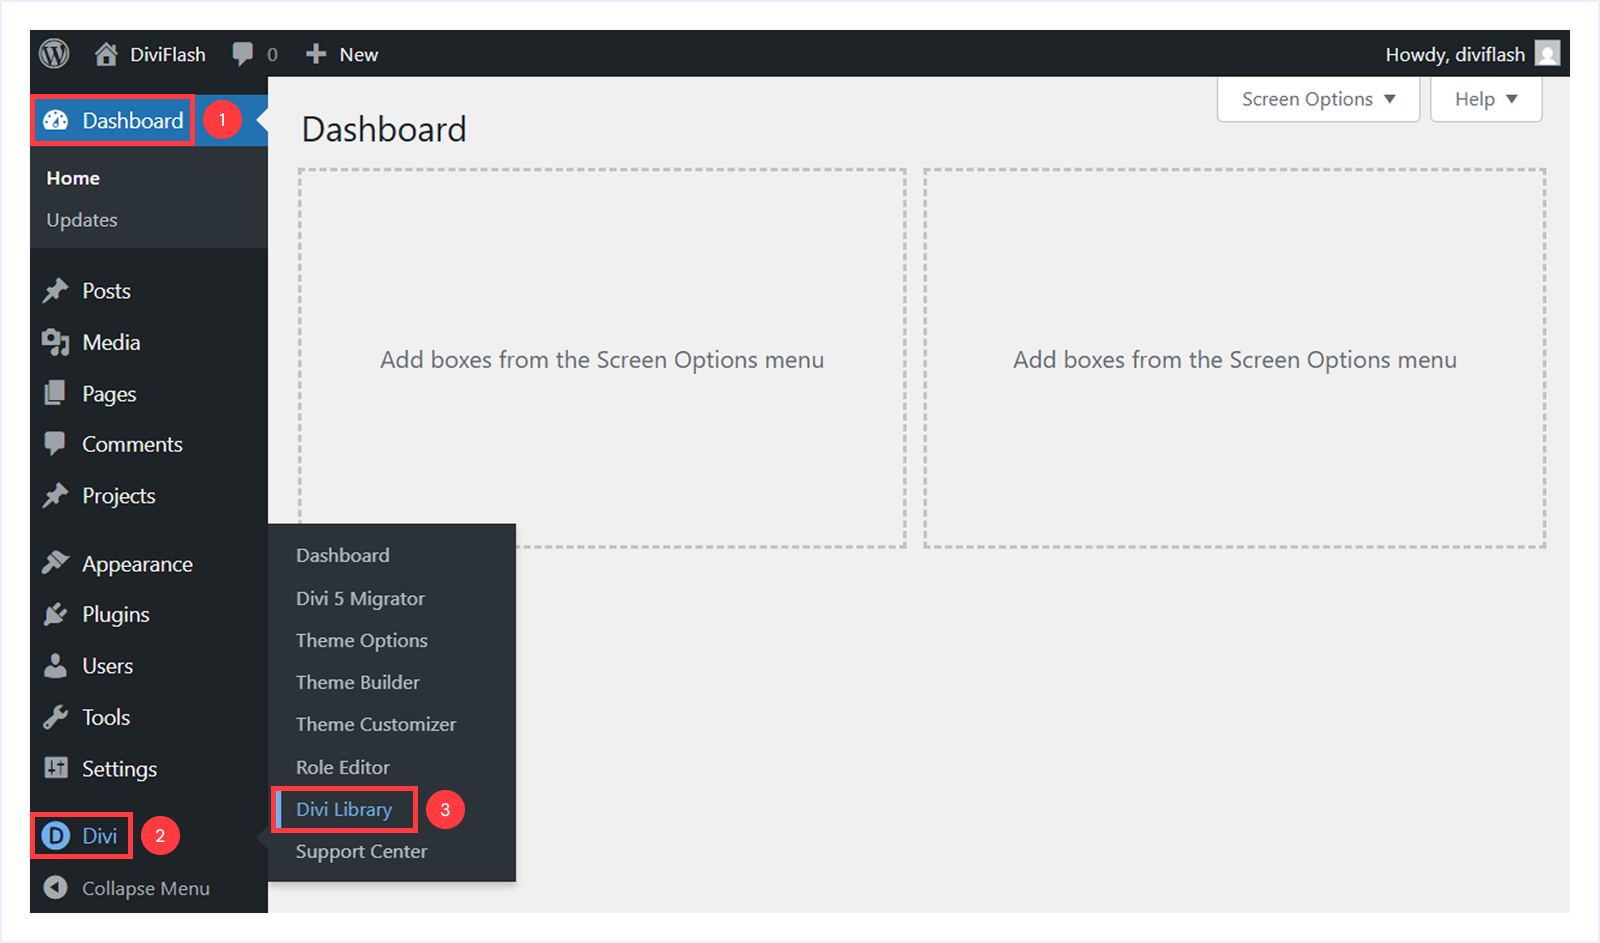The height and width of the screenshot is (943, 1600).
Task: Open the Appearance paintbrush icon
Action: click(56, 563)
